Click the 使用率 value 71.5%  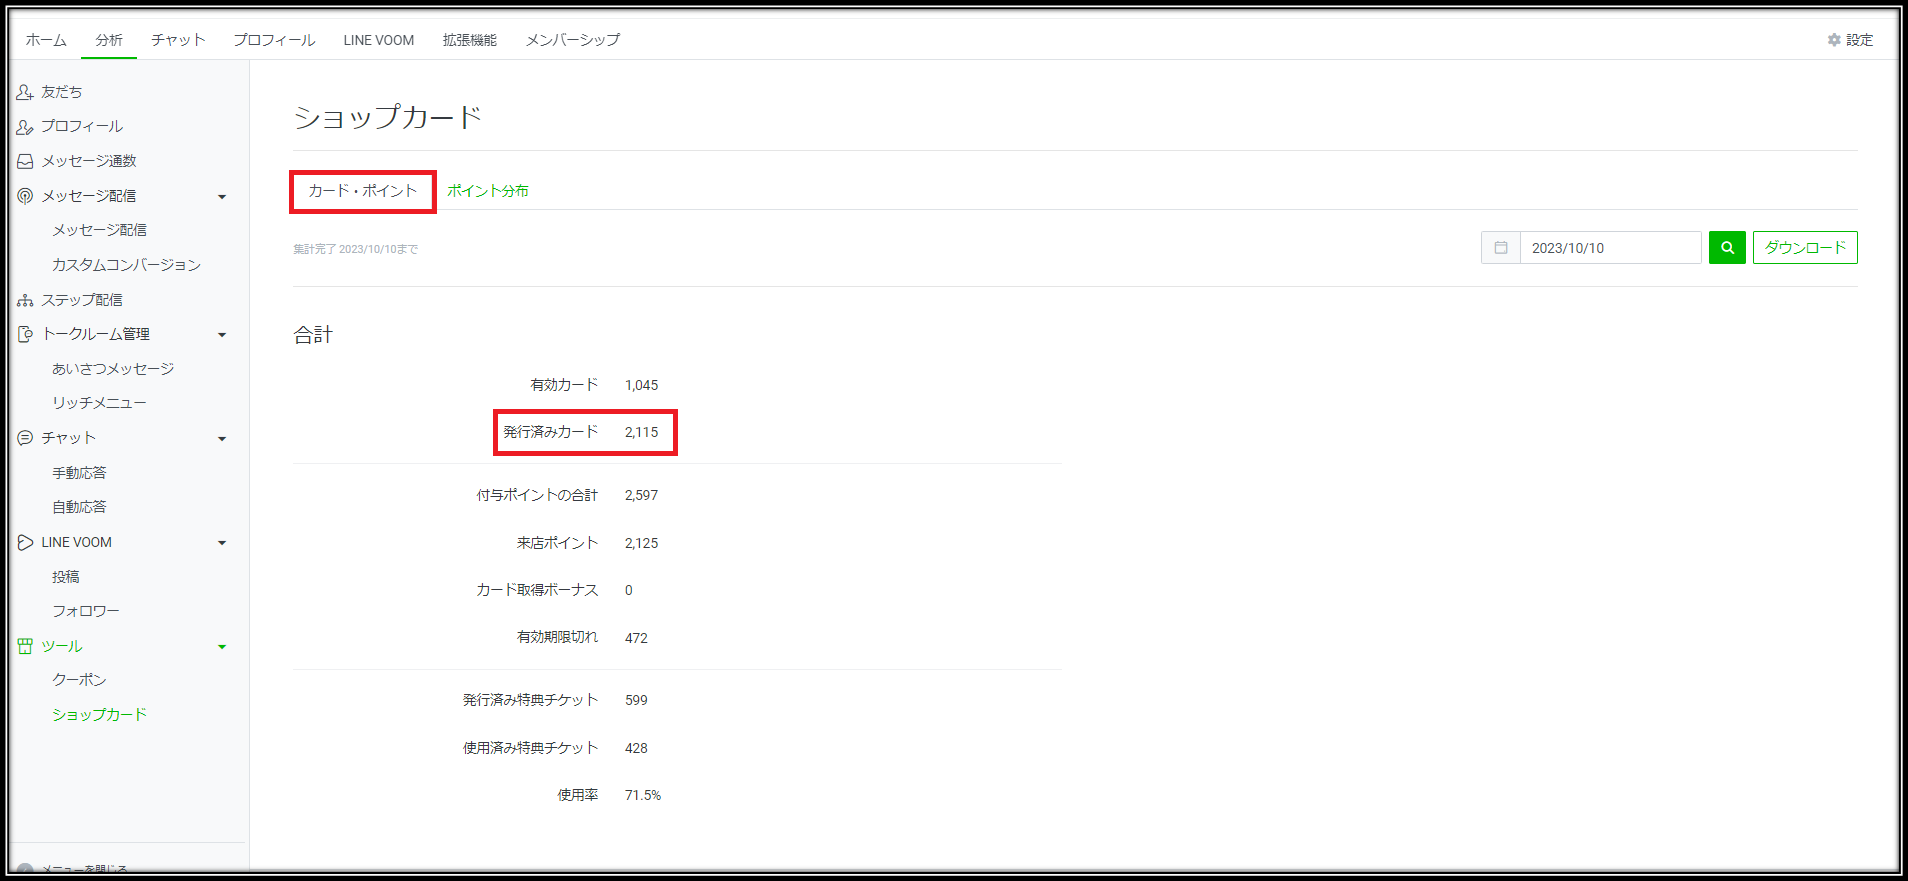(x=643, y=796)
